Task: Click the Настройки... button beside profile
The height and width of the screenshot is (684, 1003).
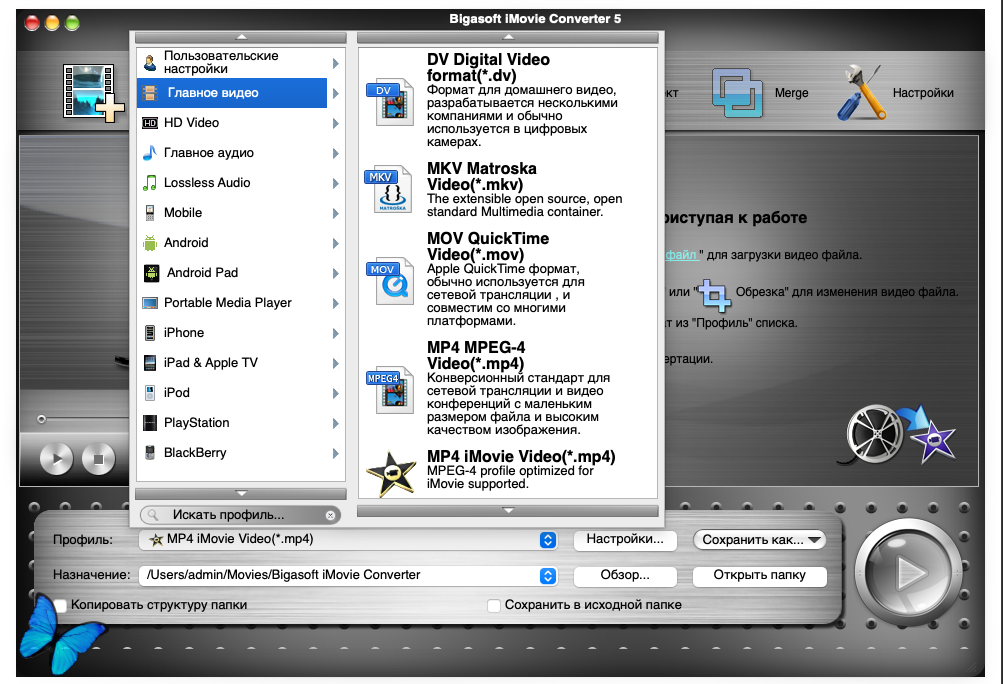Action: [x=625, y=539]
